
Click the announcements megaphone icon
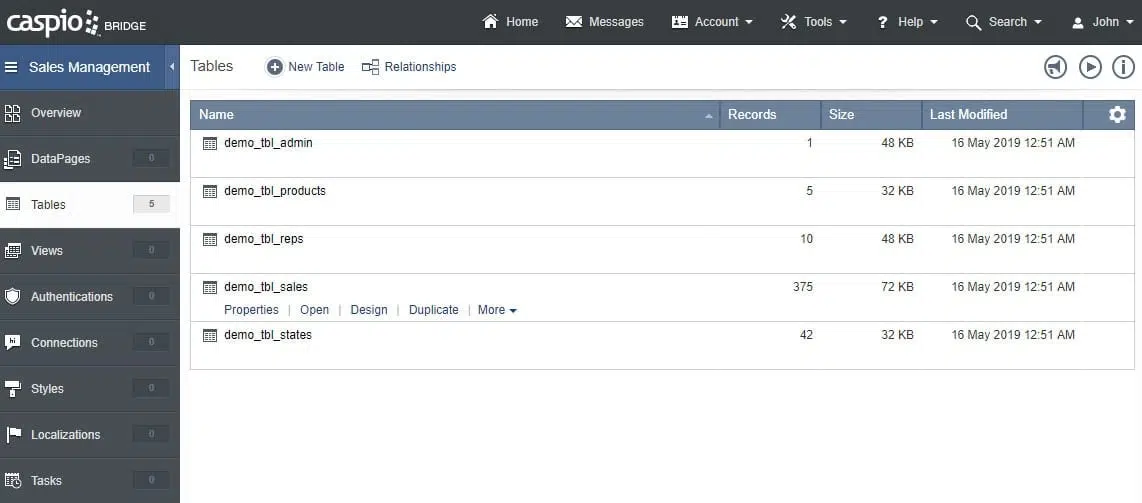click(x=1055, y=67)
